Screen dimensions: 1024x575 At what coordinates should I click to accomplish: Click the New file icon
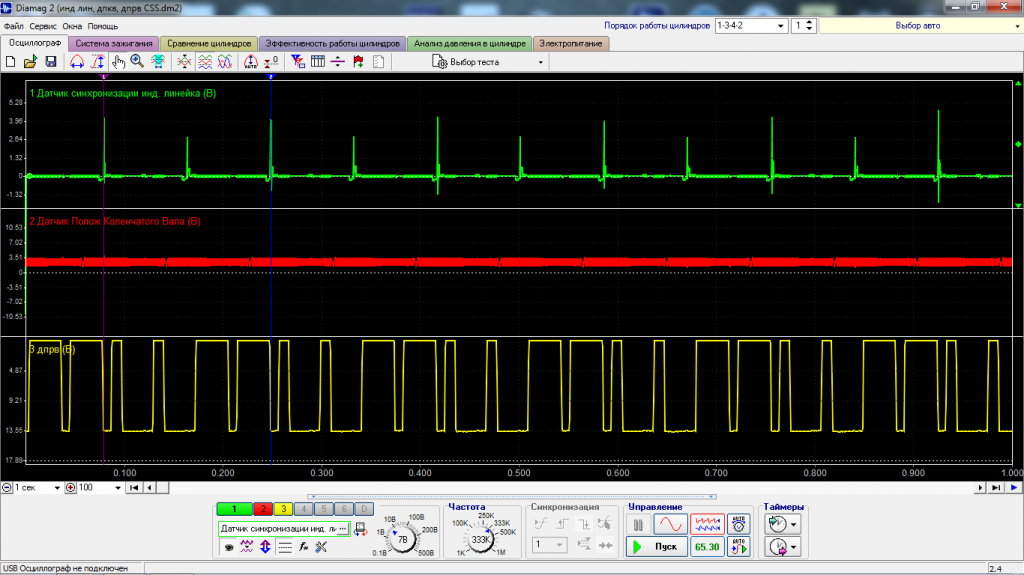click(10, 62)
